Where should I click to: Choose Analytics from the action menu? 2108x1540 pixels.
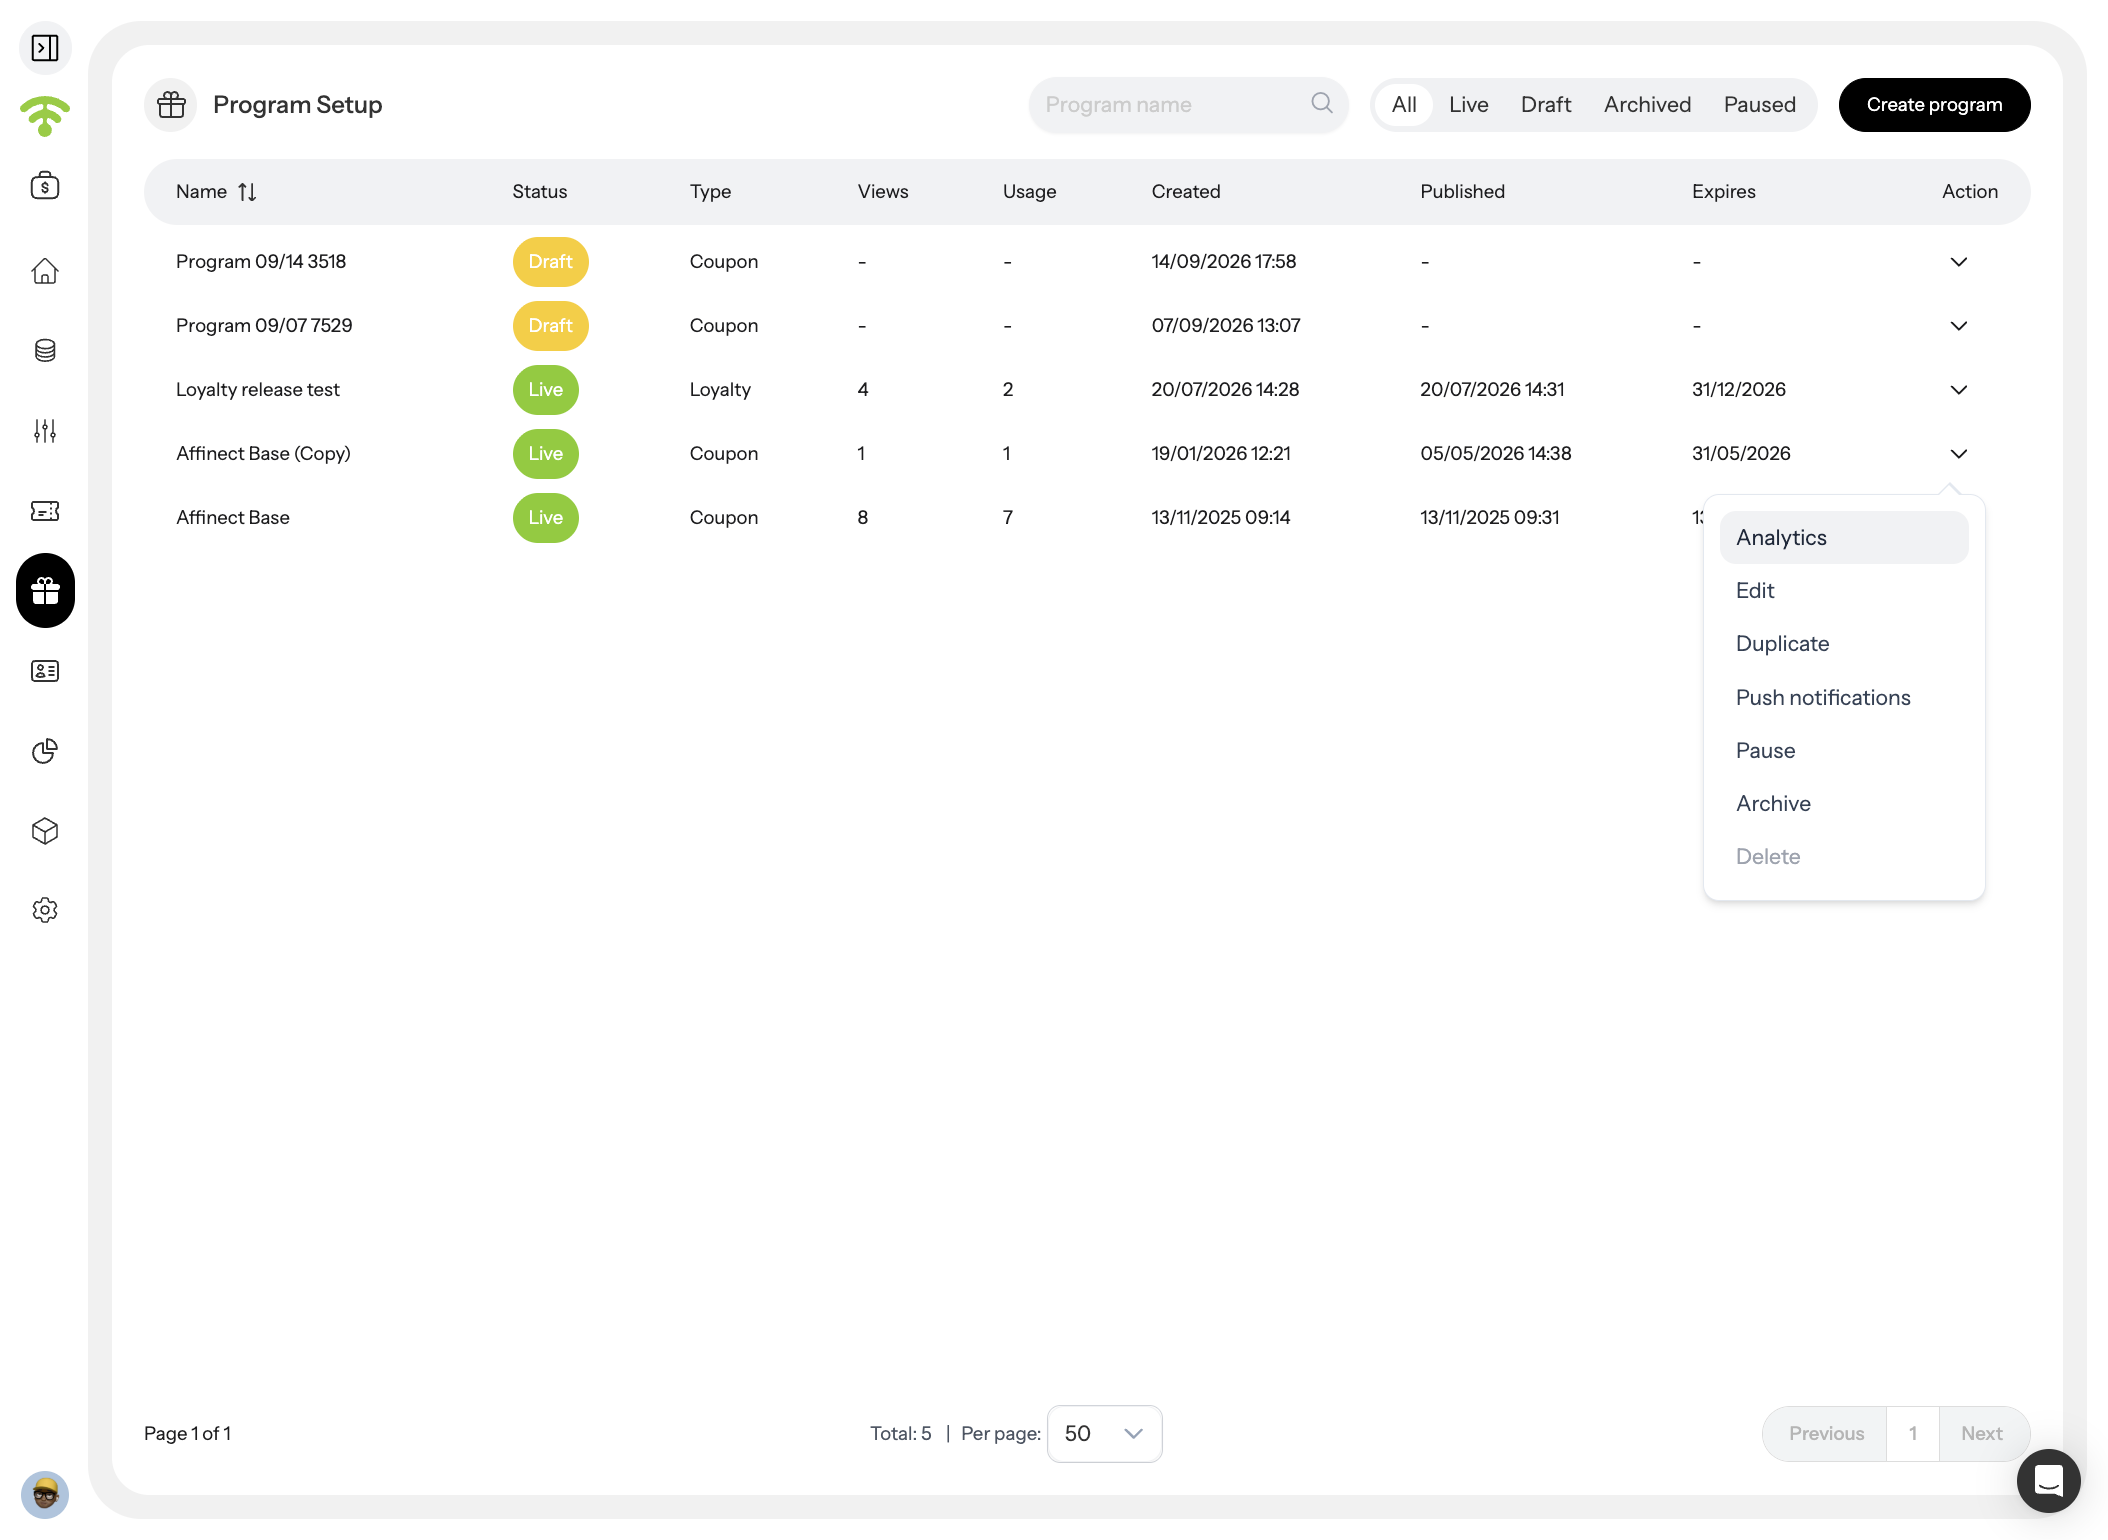tap(1843, 538)
